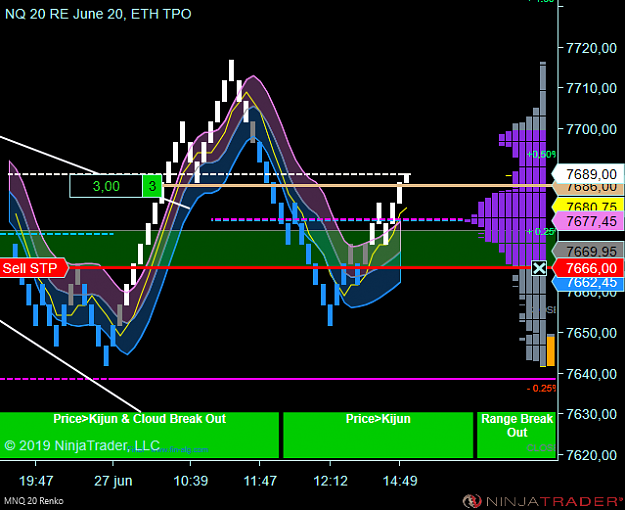Cancel the Sell STP order with X button

(539, 268)
